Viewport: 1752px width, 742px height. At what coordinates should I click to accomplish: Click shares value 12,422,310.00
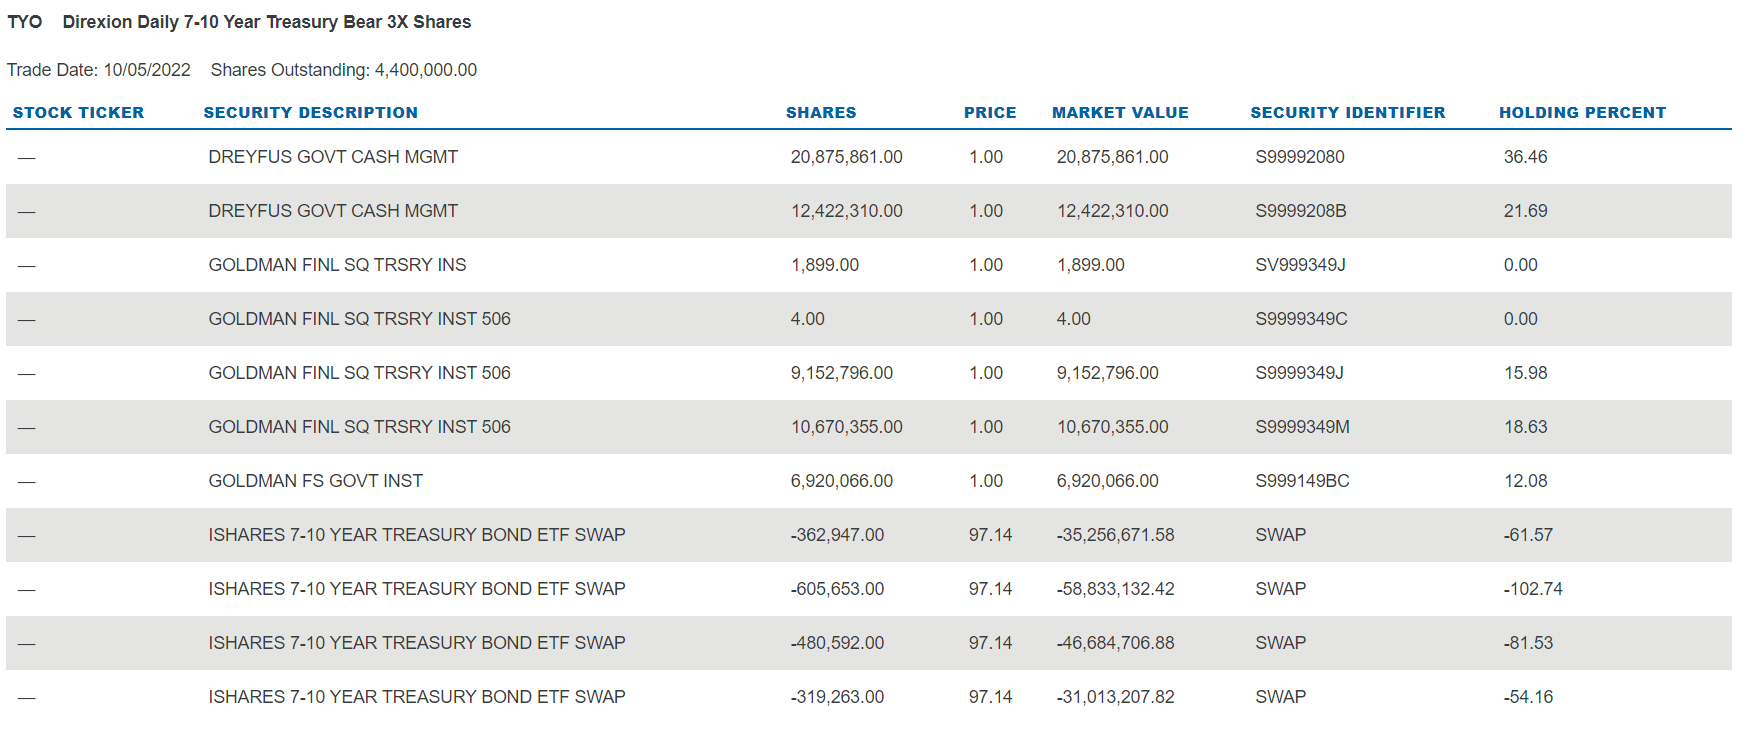[846, 211]
